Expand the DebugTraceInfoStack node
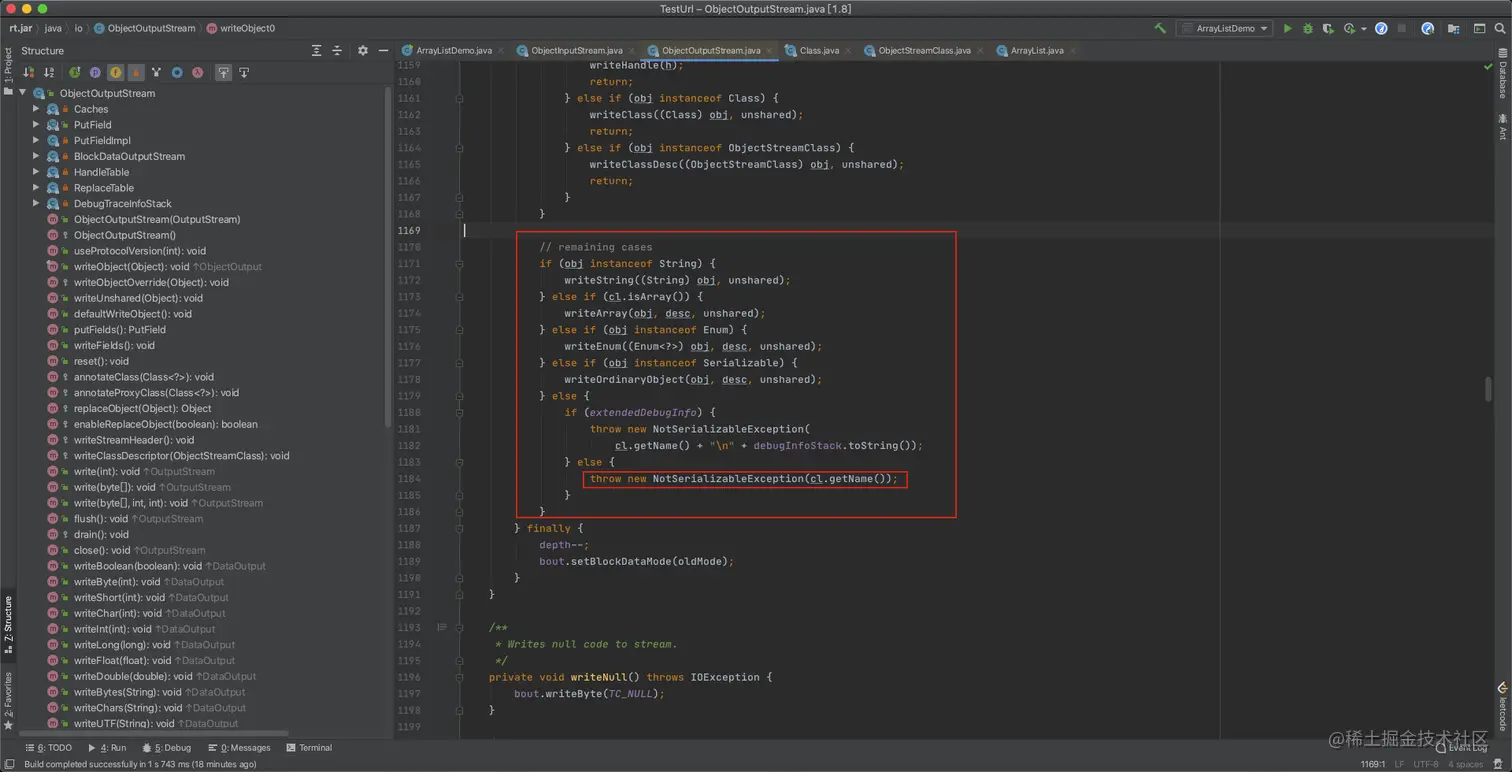Viewport: 1512px width, 772px height. pos(37,204)
